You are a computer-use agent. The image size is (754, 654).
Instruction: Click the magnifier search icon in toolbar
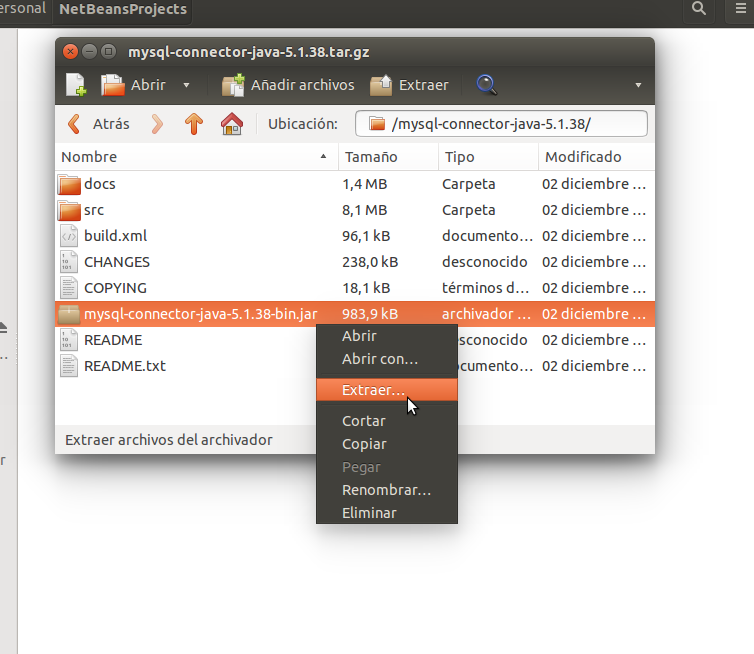point(486,85)
